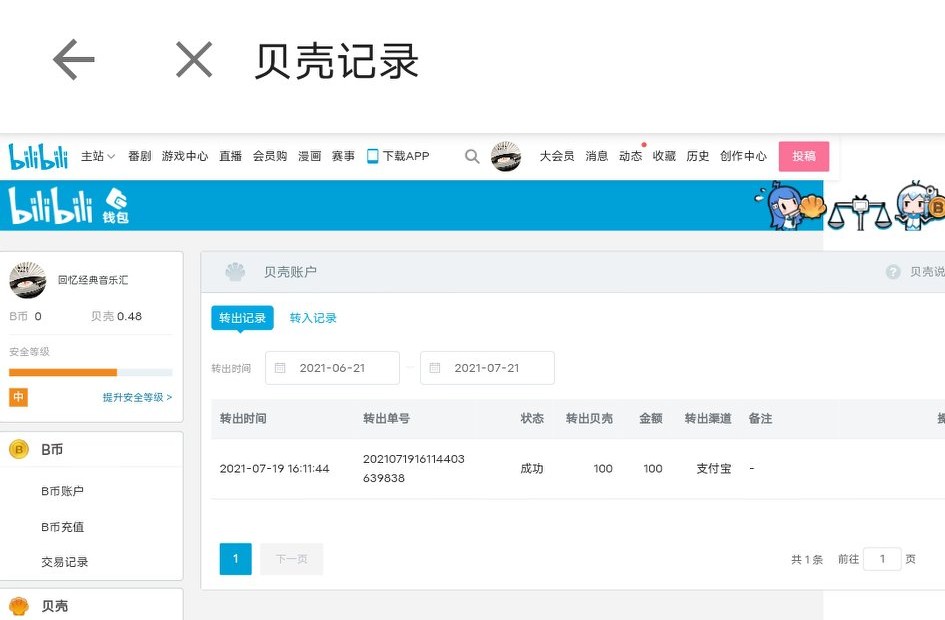The width and height of the screenshot is (945, 620).
Task: Click the bilibili logo in the navigation bar
Action: pyautogui.click(x=37, y=156)
